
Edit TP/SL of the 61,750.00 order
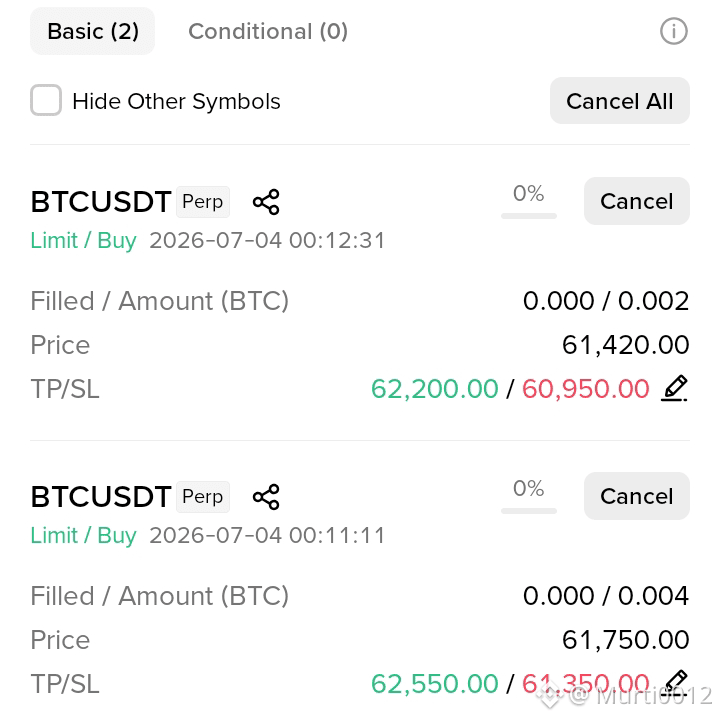(x=675, y=682)
